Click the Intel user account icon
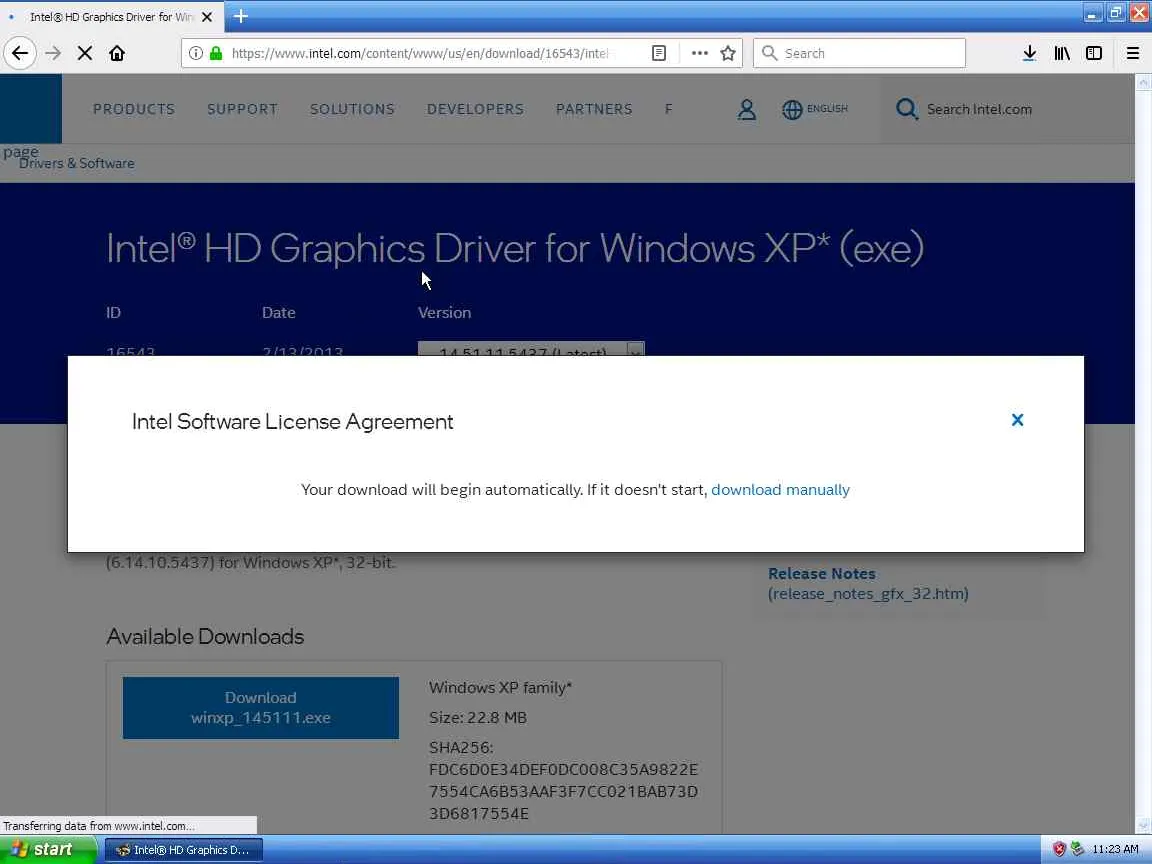Image resolution: width=1152 pixels, height=864 pixels. point(746,109)
